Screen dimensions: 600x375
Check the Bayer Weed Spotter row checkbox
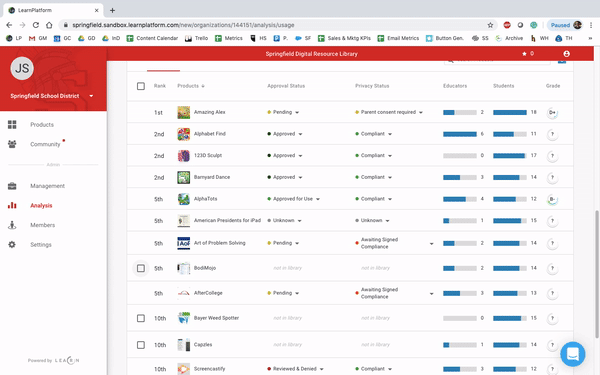(x=141, y=318)
